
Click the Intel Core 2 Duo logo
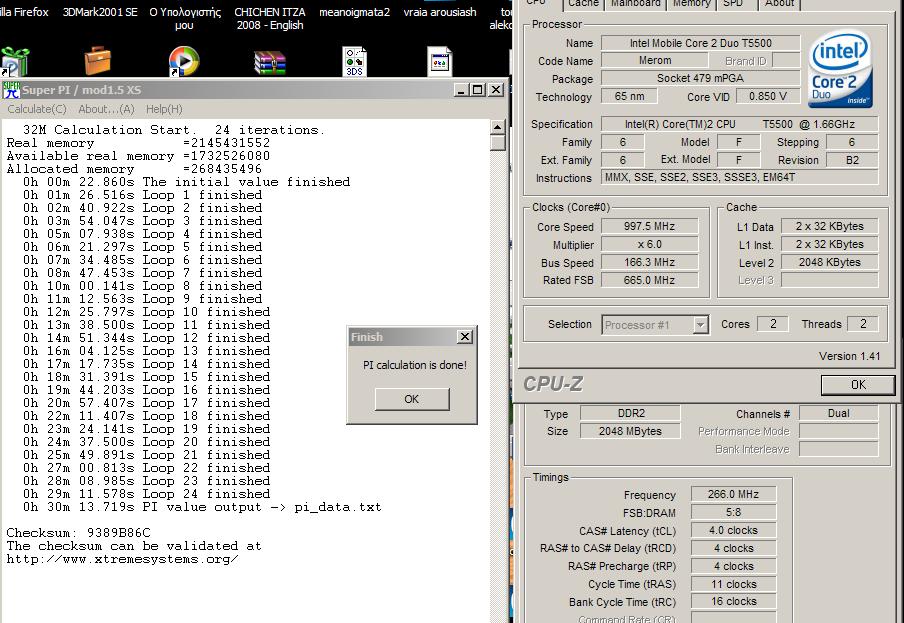point(840,70)
